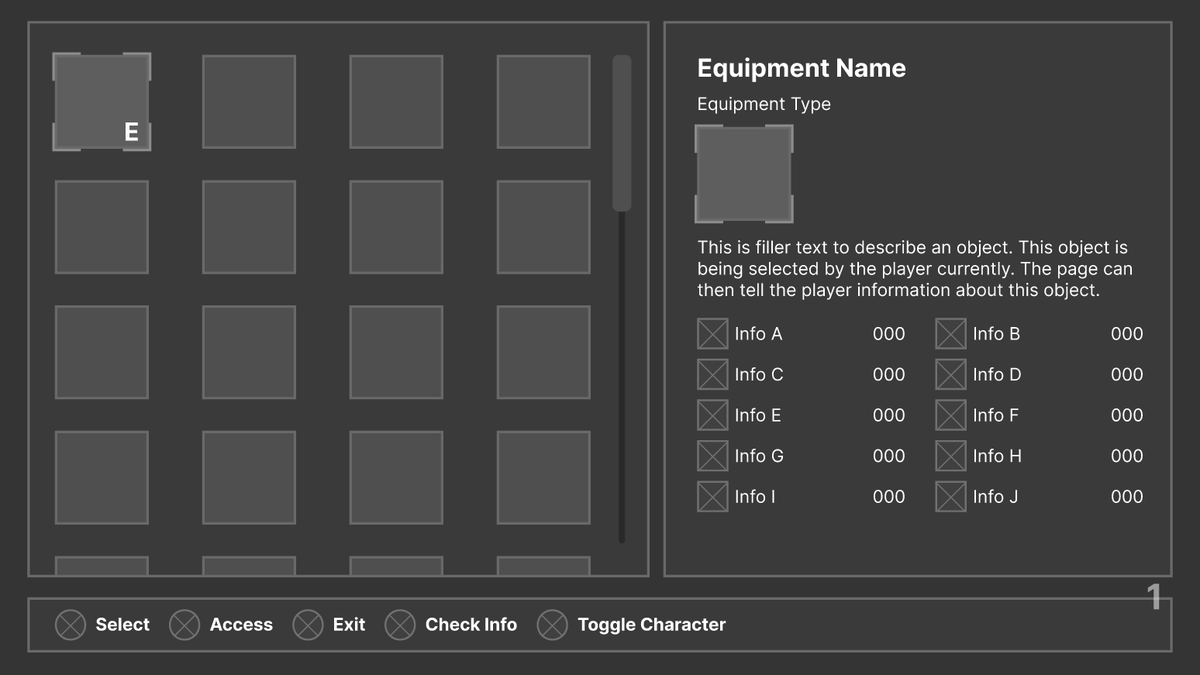The height and width of the screenshot is (675, 1200).
Task: Click the Info F placeholder icon
Action: point(951,415)
